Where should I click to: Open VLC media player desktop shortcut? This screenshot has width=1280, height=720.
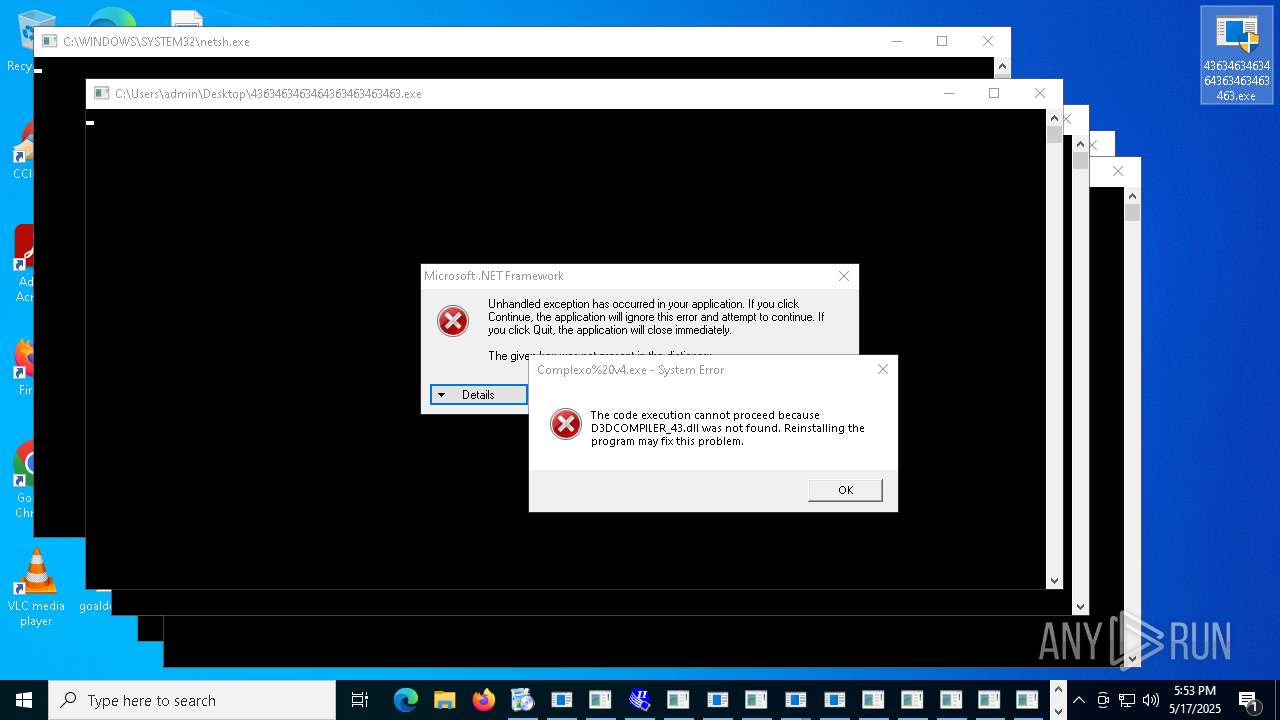tap(36, 588)
